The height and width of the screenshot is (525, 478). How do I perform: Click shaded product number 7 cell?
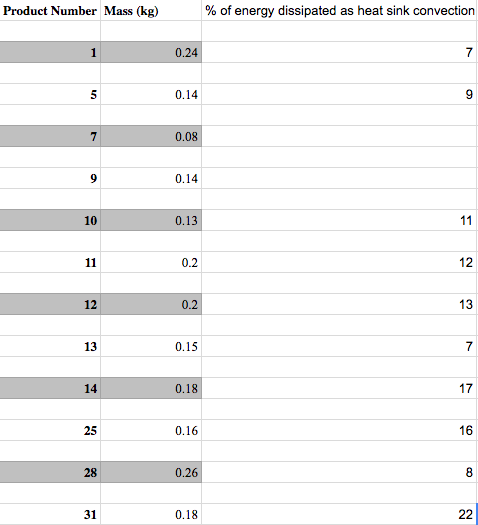pos(50,136)
